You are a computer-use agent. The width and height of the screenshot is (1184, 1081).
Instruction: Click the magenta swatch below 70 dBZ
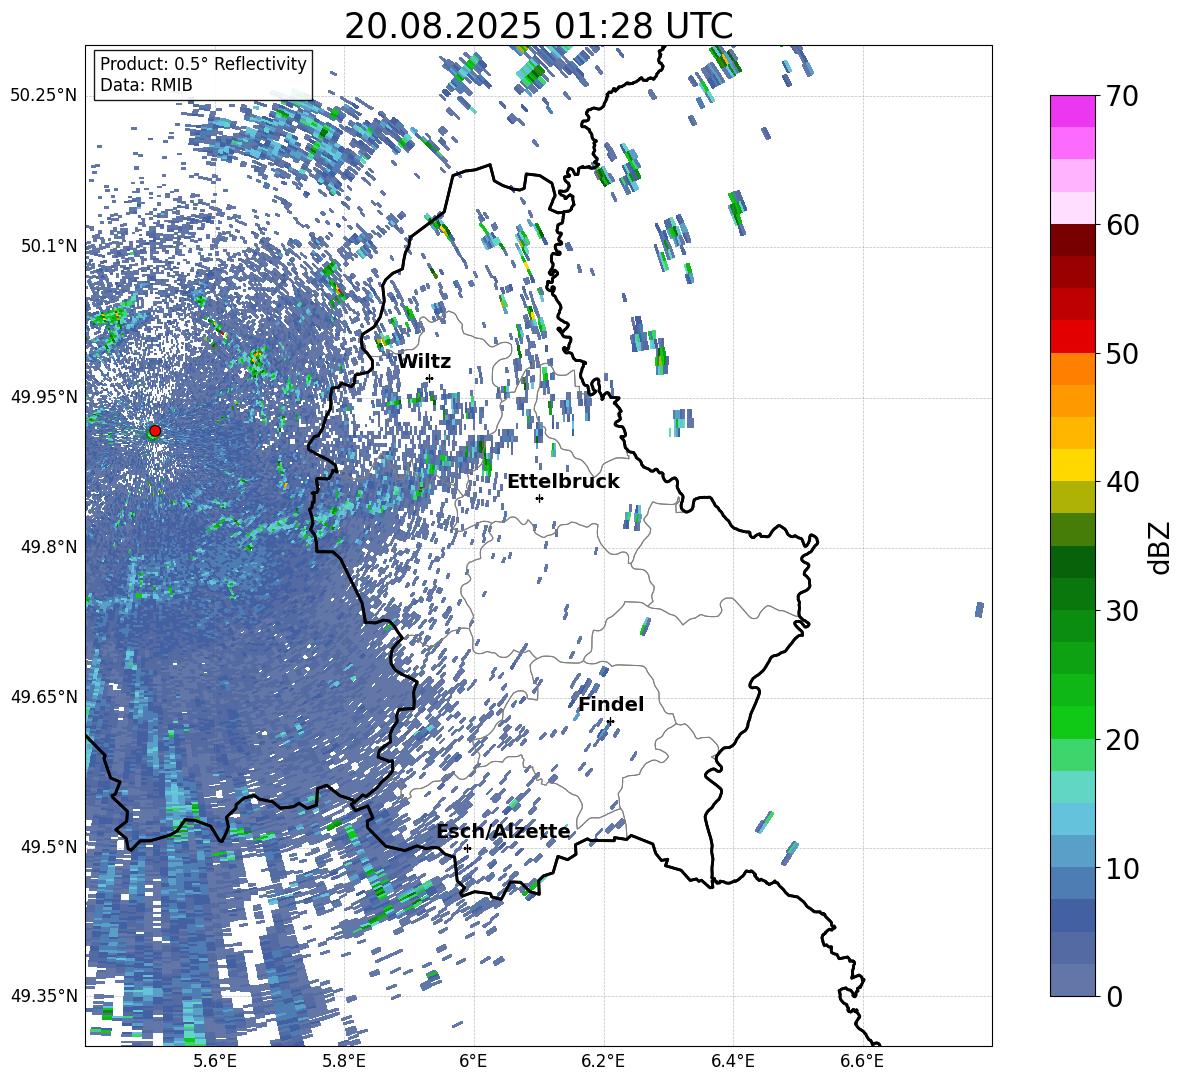point(1072,111)
